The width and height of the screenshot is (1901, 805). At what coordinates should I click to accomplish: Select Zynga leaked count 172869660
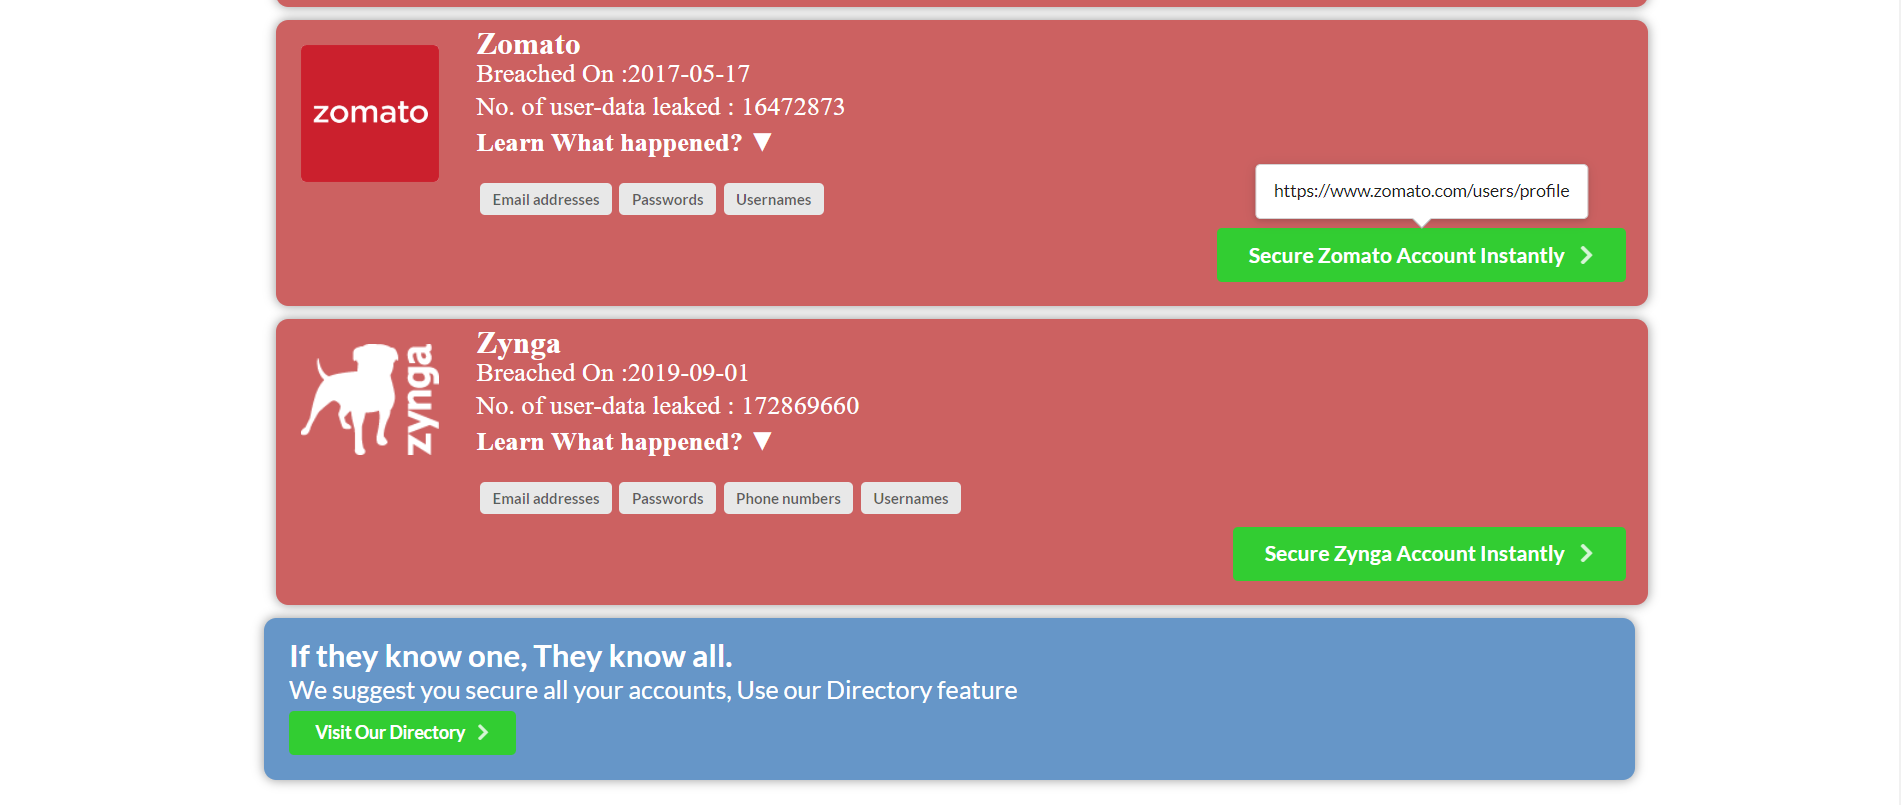coord(800,406)
